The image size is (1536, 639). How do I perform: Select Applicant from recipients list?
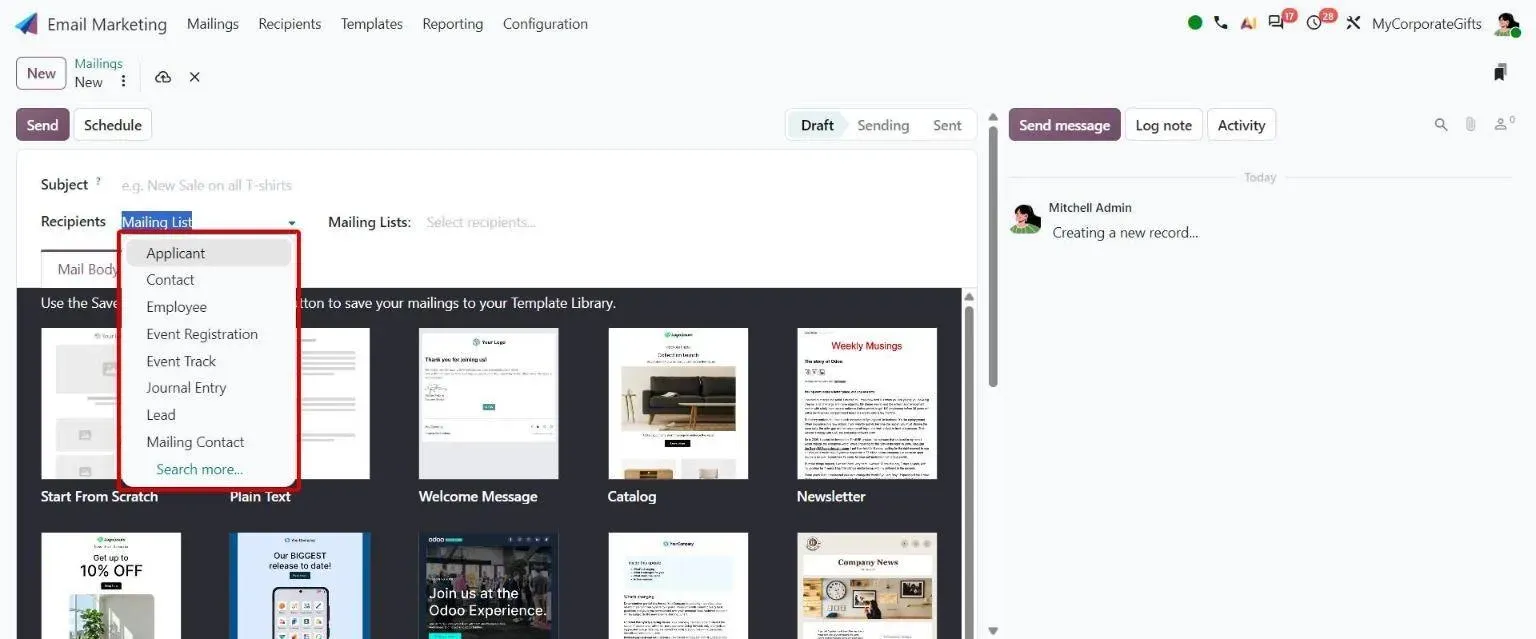[208, 253]
